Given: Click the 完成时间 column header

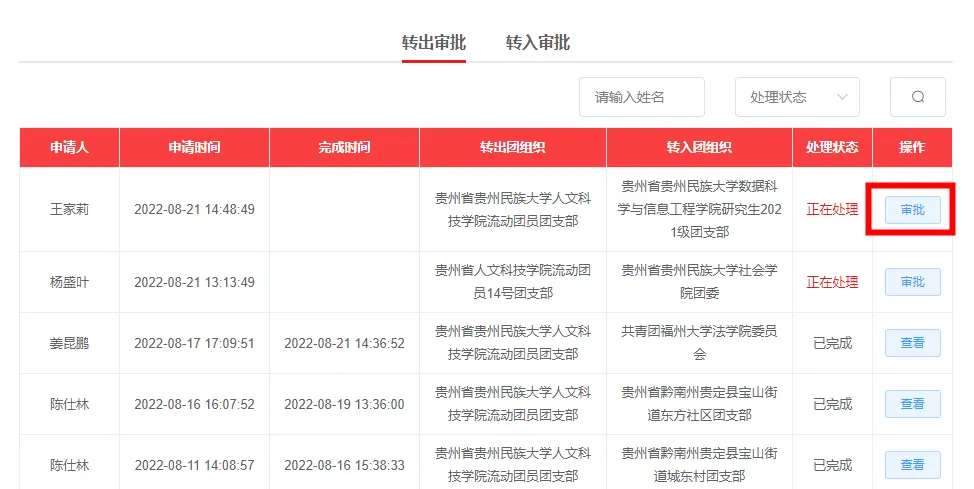Looking at the screenshot, I should [x=344, y=147].
